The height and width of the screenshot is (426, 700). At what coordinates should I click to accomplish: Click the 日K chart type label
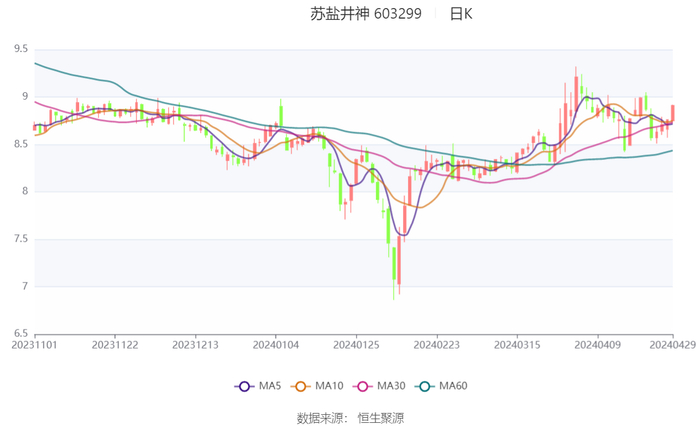[461, 14]
